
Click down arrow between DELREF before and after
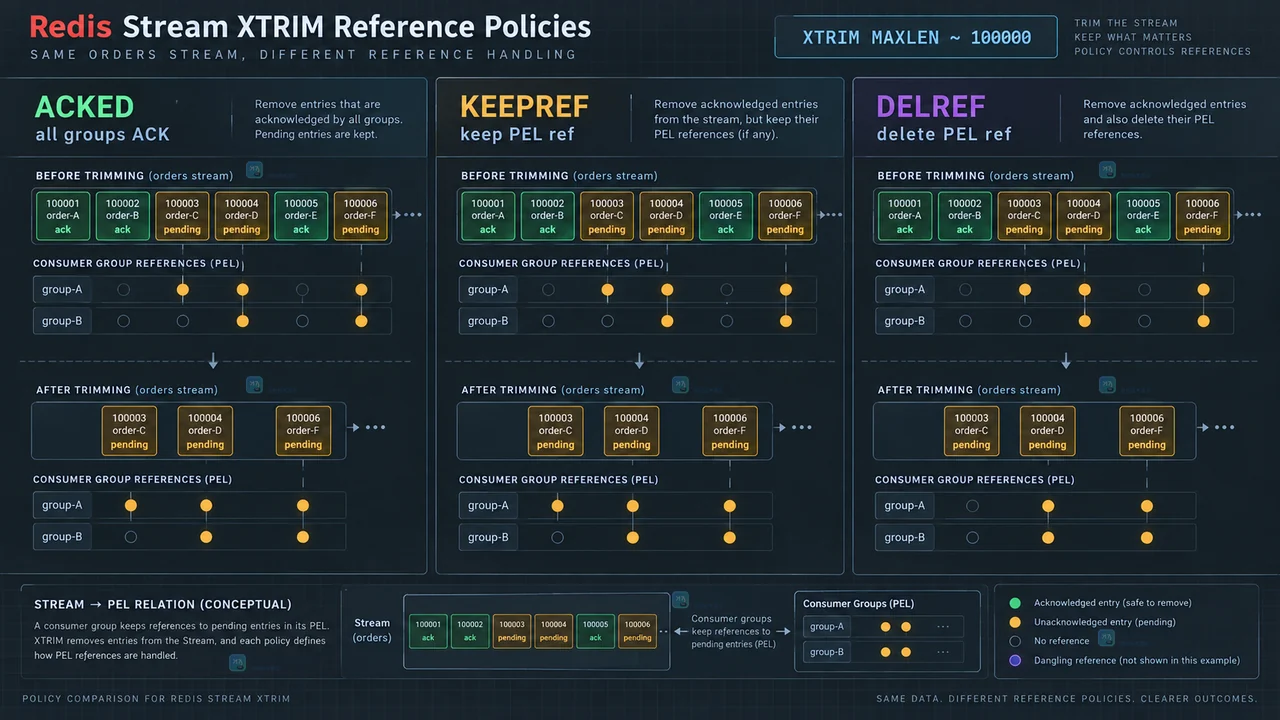[1066, 361]
